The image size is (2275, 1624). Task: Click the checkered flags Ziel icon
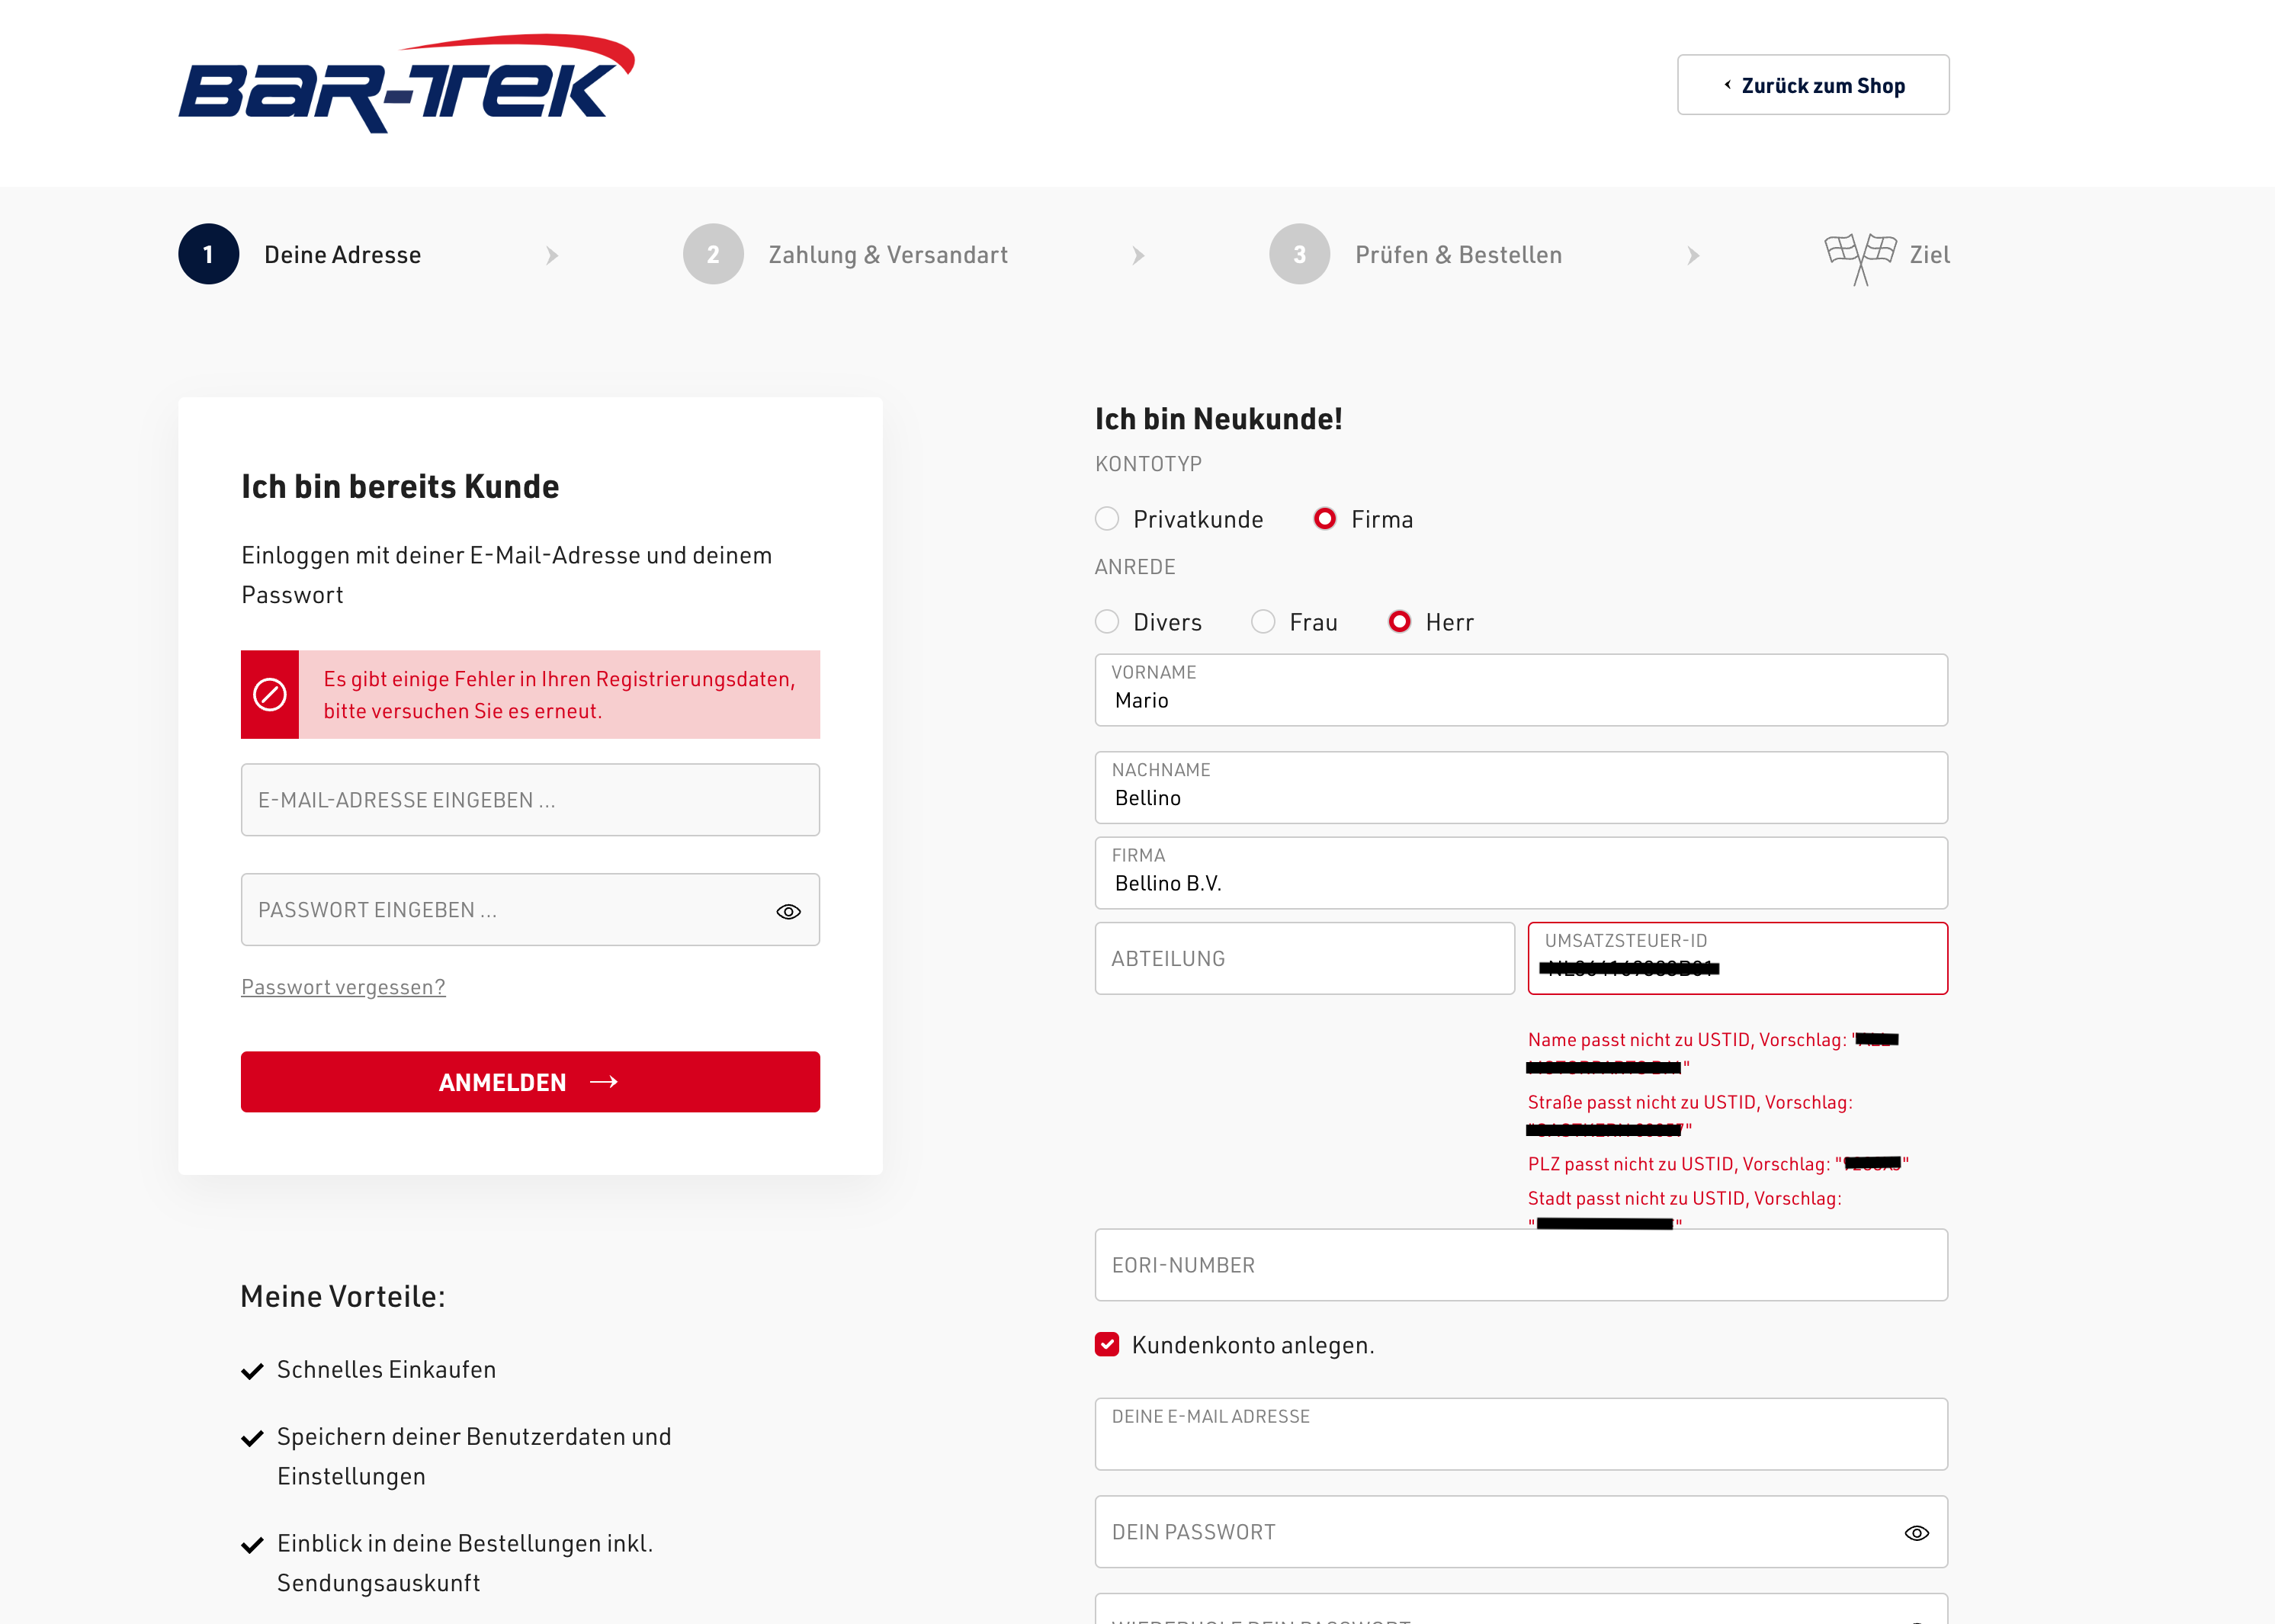click(1859, 258)
